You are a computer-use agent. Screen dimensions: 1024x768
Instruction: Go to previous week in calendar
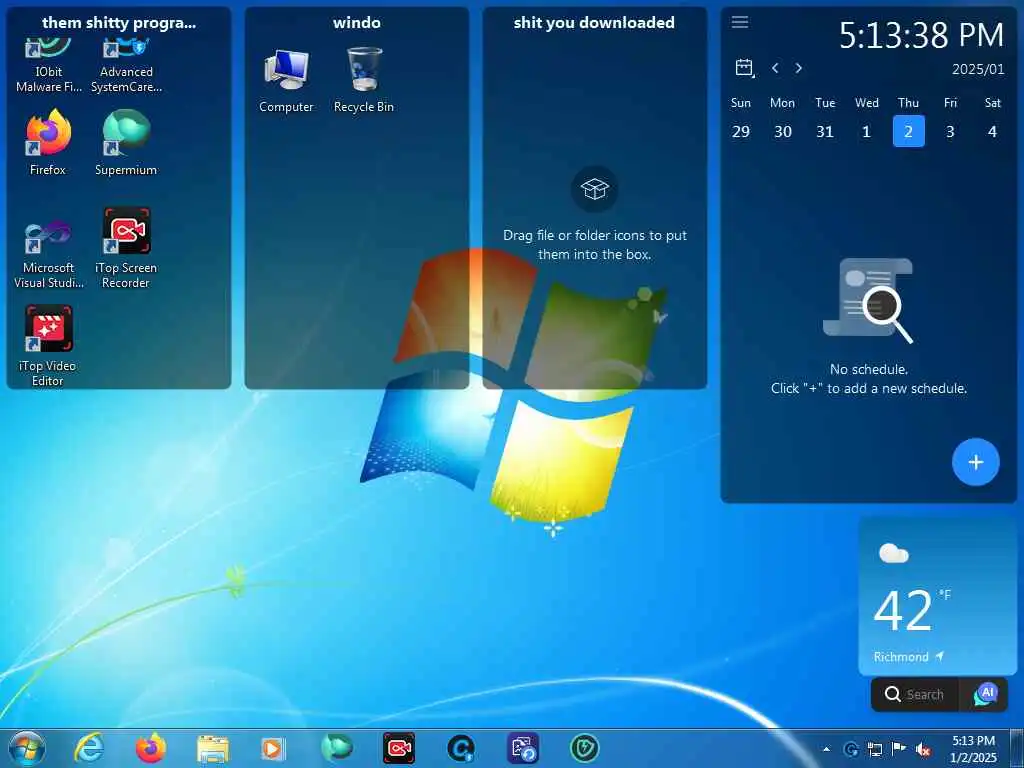[x=775, y=68]
